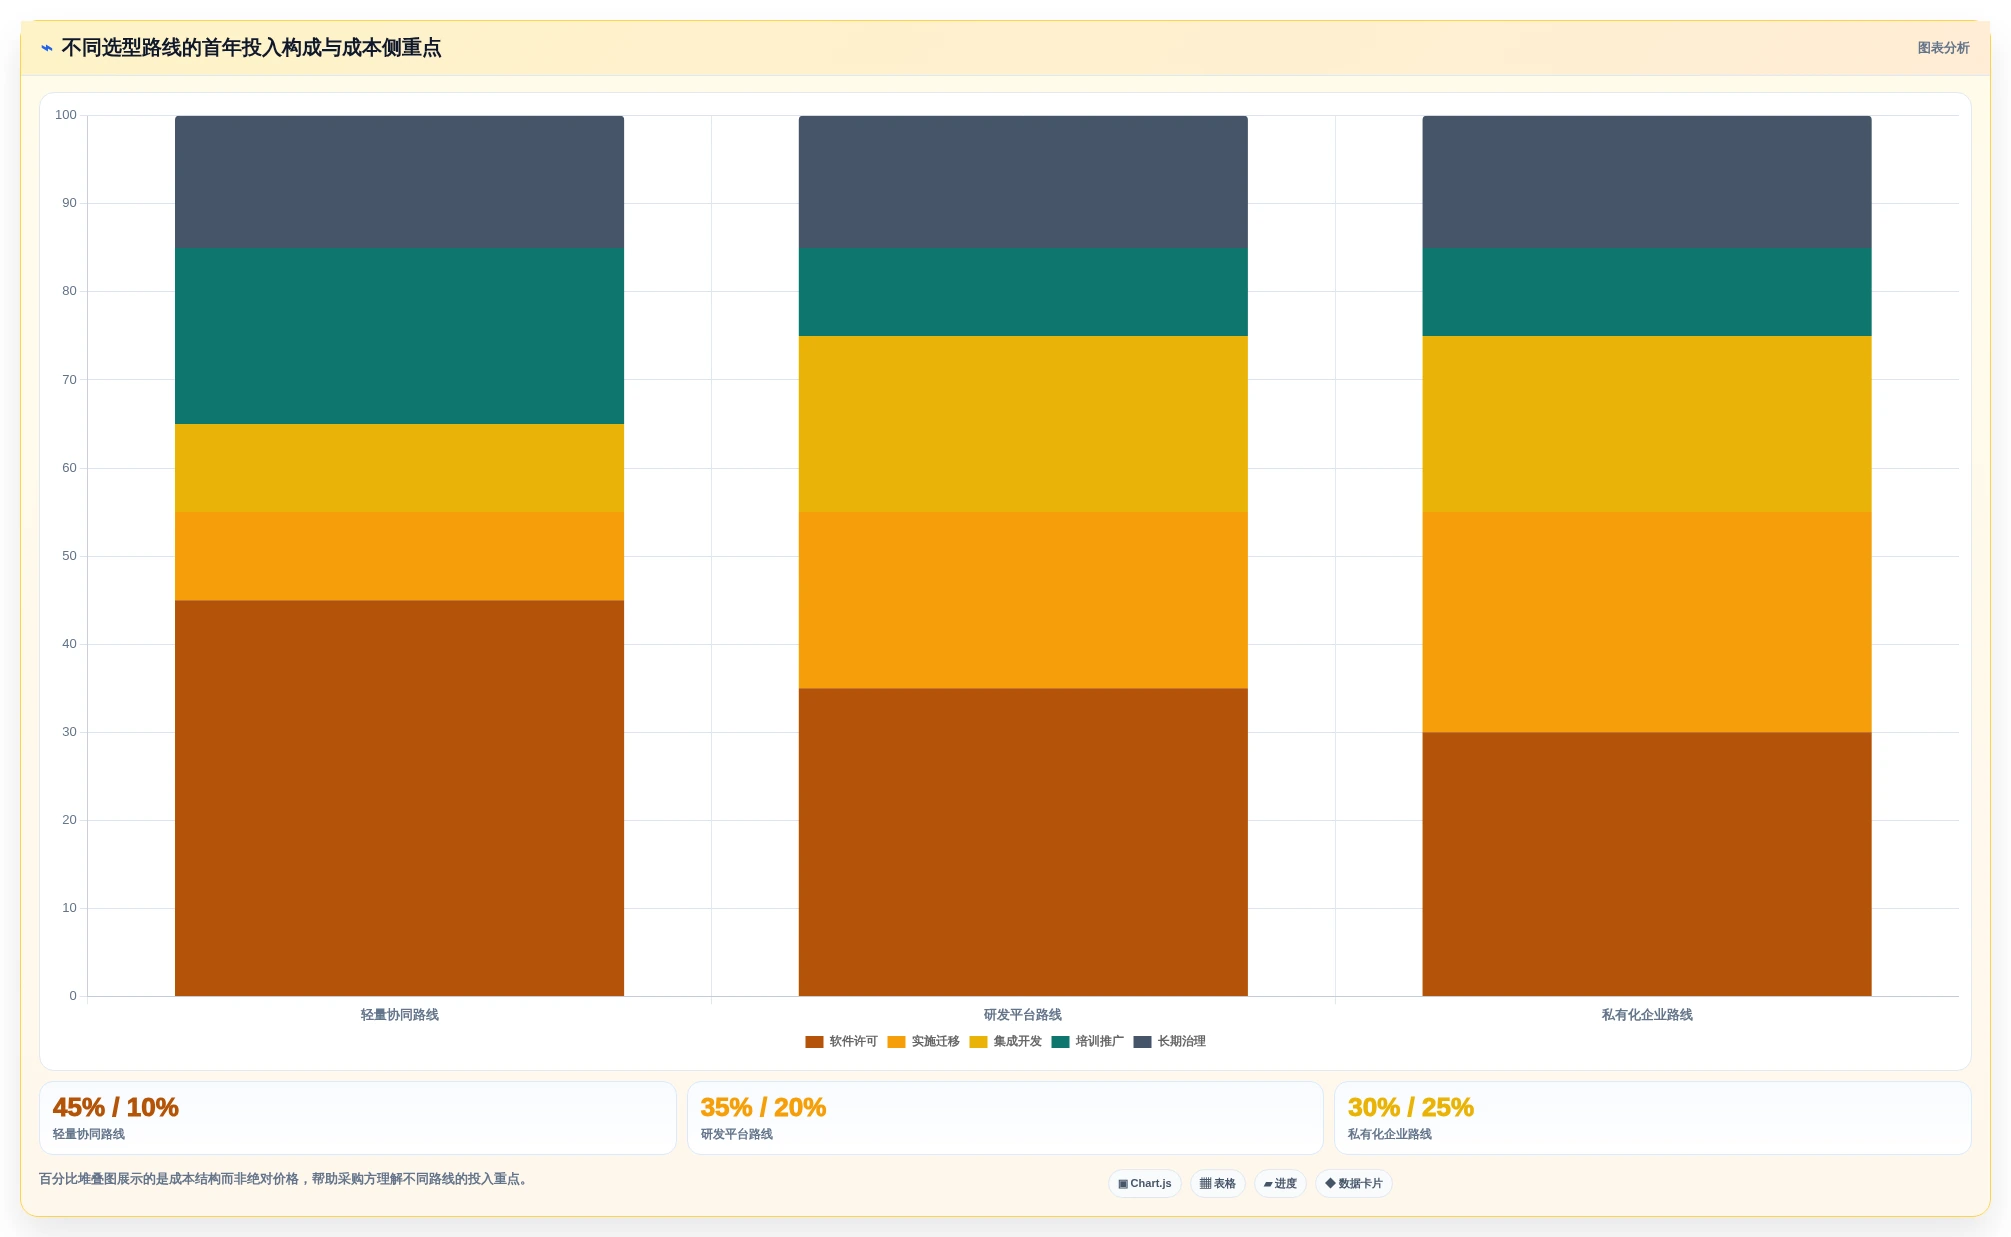Toggle the 软件许可 legend entry
Viewport: 2011px width, 1237px height.
tap(841, 1041)
